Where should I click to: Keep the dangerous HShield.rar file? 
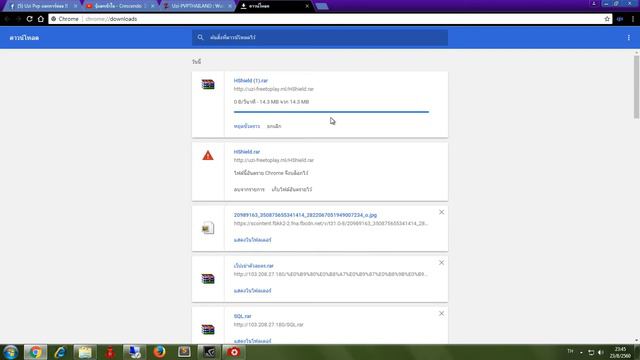[x=292, y=189]
